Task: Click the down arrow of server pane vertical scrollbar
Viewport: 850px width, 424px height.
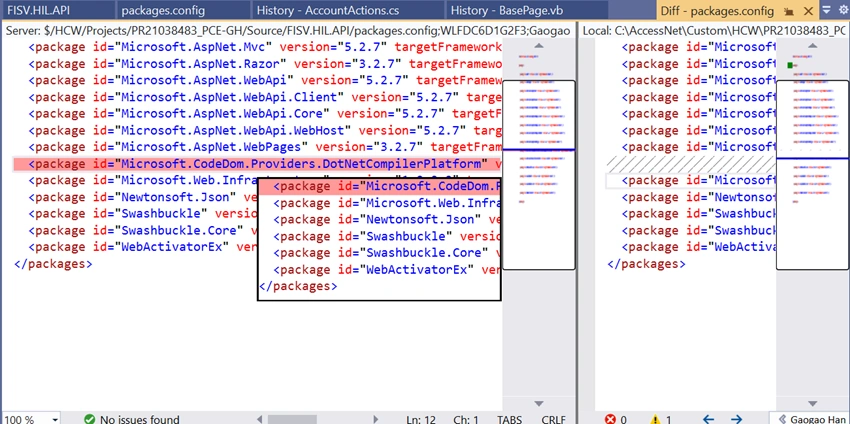Action: (538, 403)
